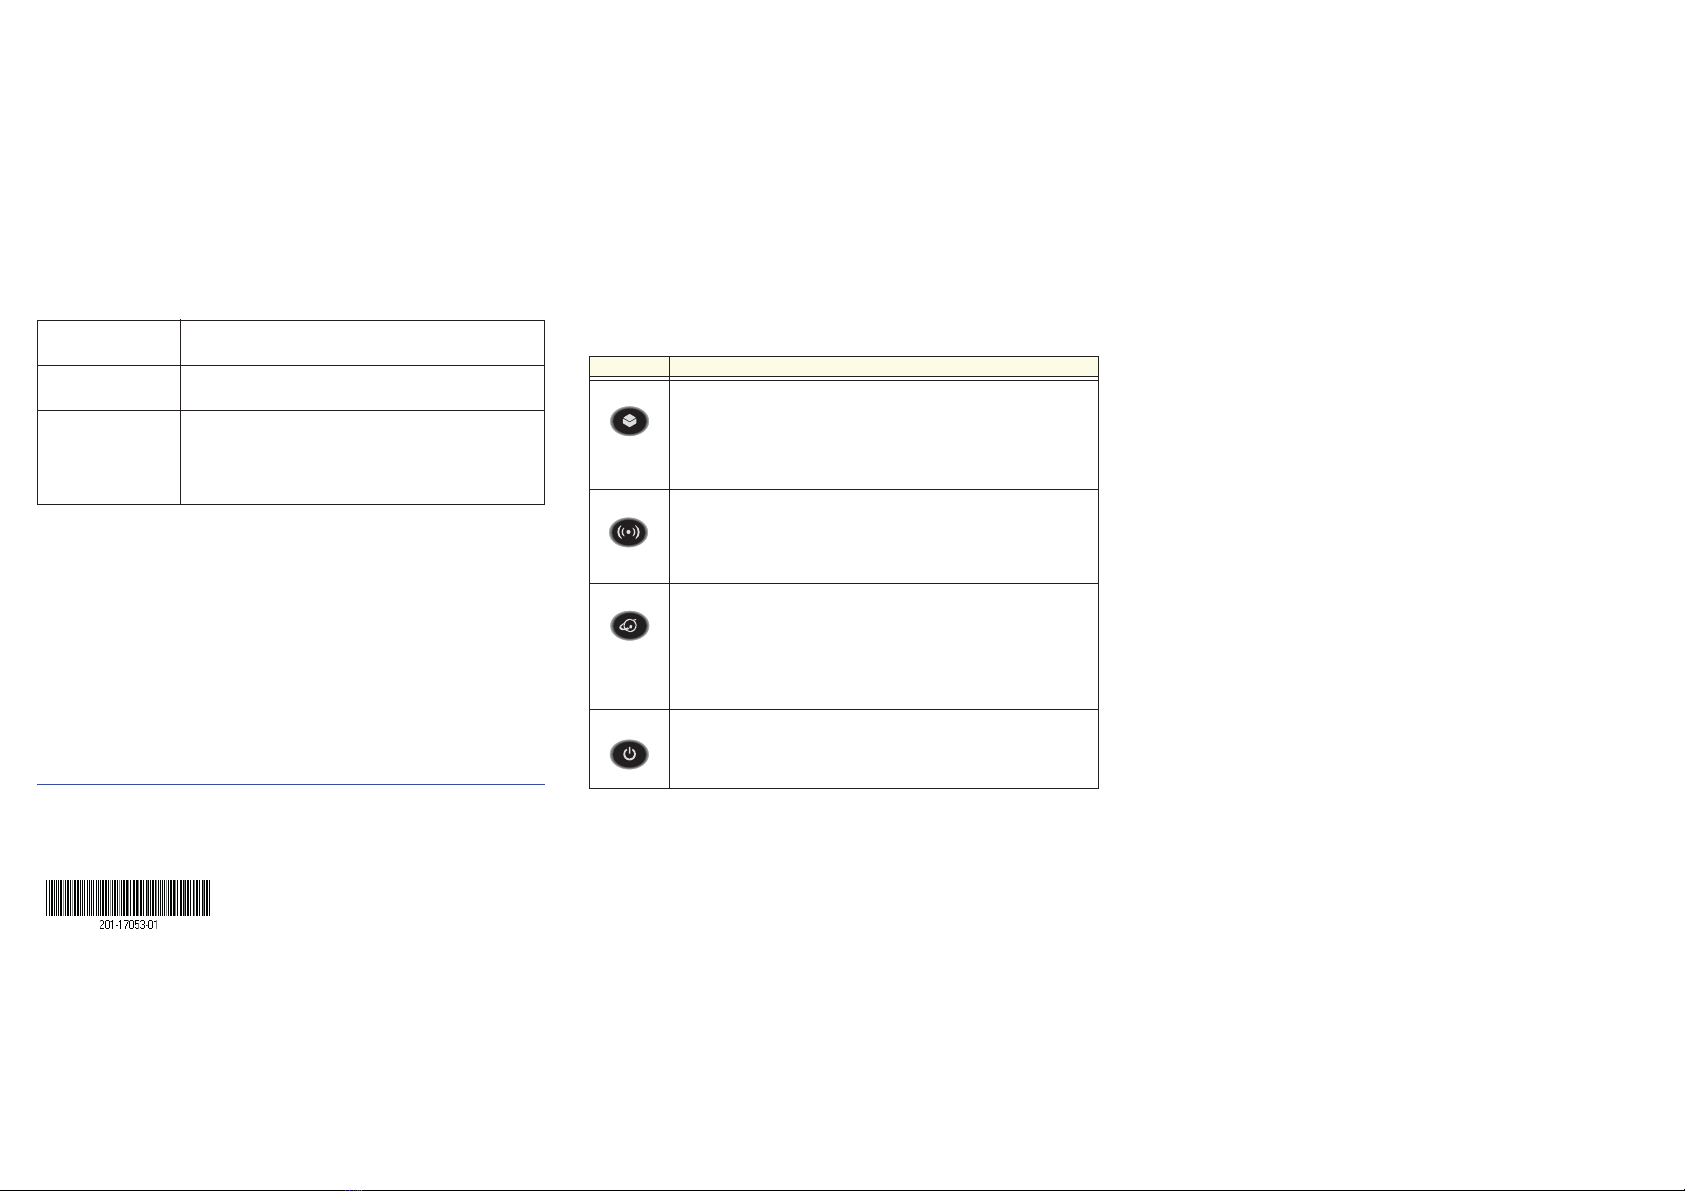Click the blank description cell beside the power icon
Viewport: 1685px width, 1191px height.
point(884,749)
